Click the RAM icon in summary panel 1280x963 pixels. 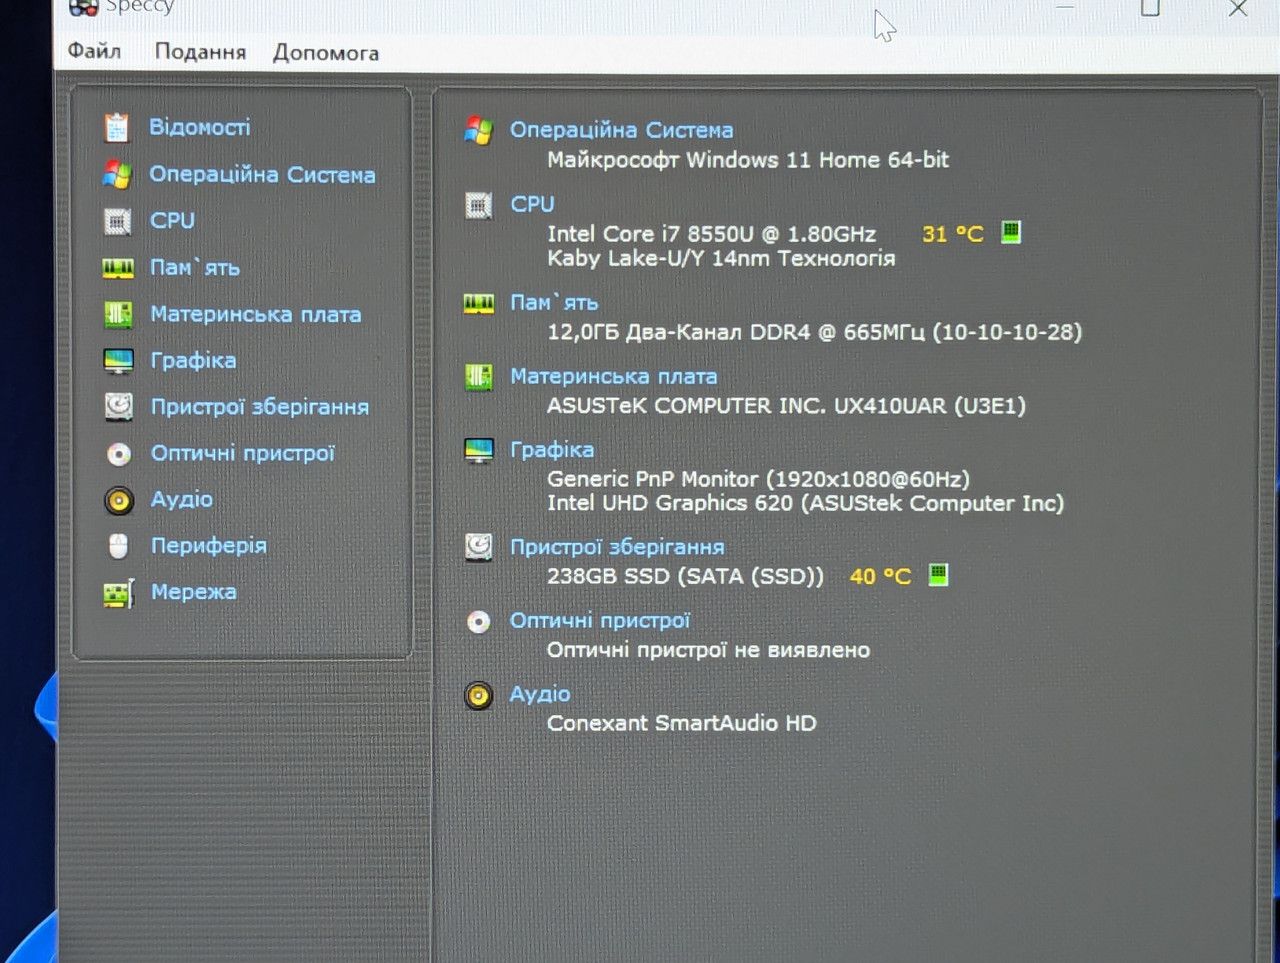pyautogui.click(x=479, y=303)
